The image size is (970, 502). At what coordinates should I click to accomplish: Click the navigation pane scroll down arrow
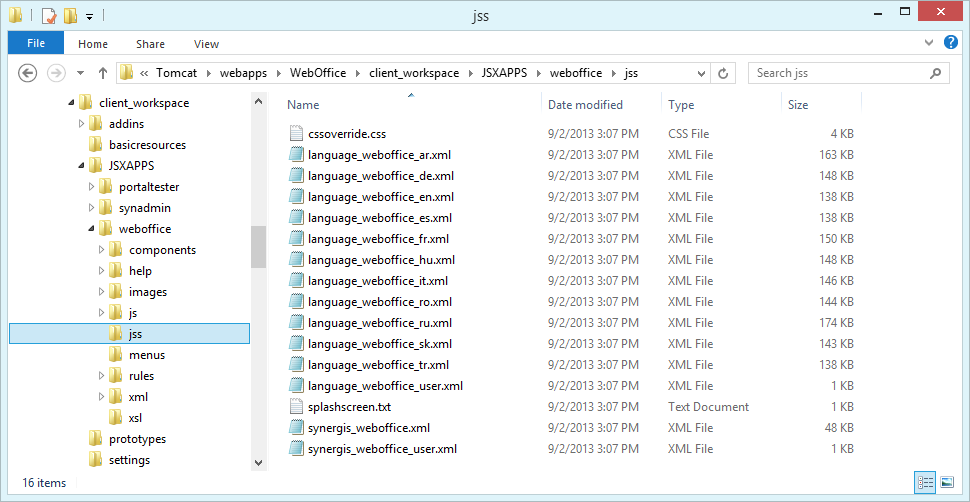(259, 463)
